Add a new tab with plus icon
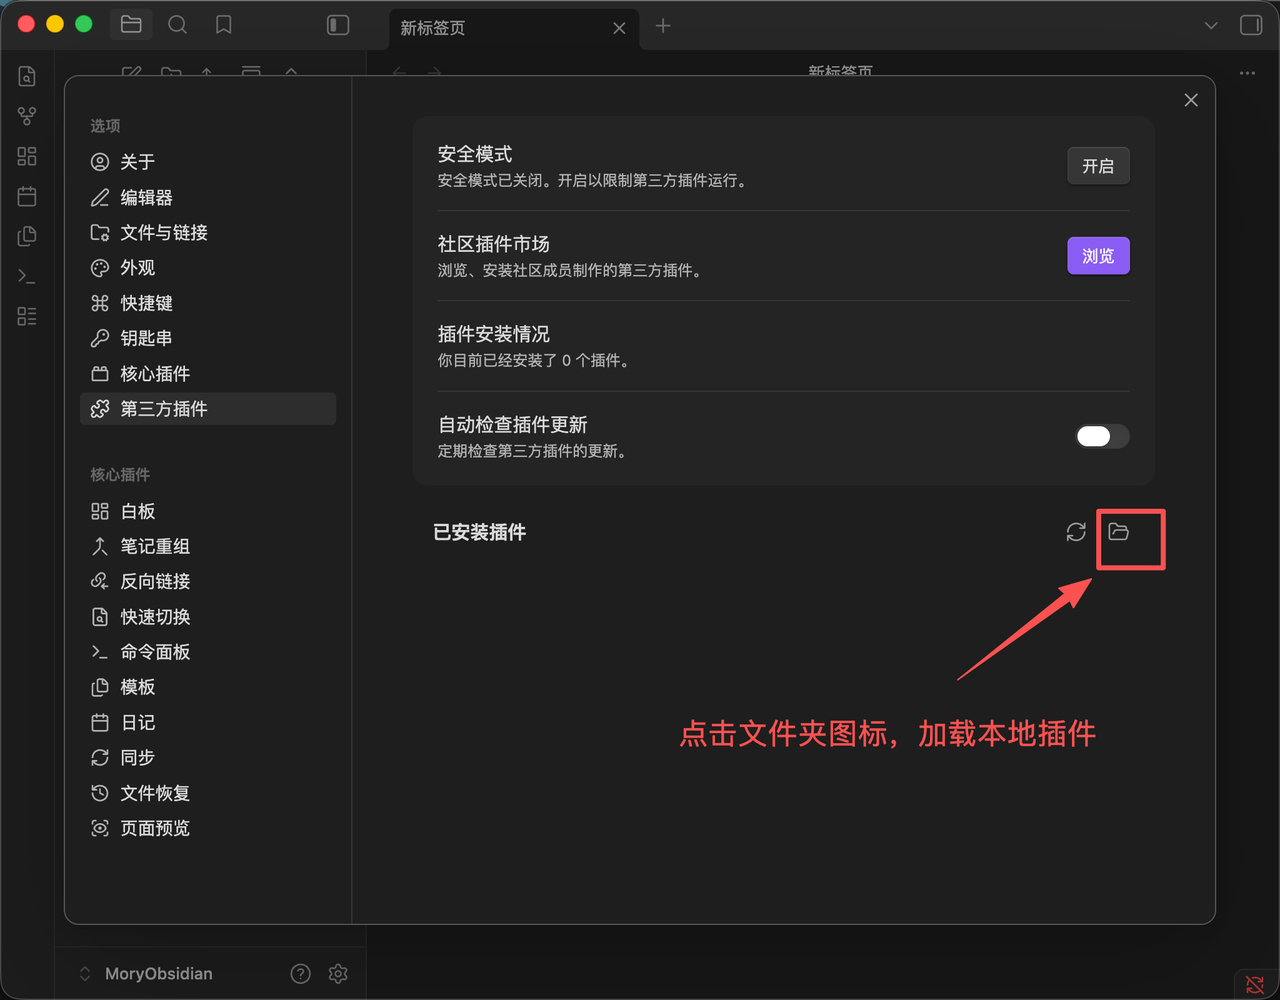Image resolution: width=1280 pixels, height=1000 pixels. [x=663, y=26]
